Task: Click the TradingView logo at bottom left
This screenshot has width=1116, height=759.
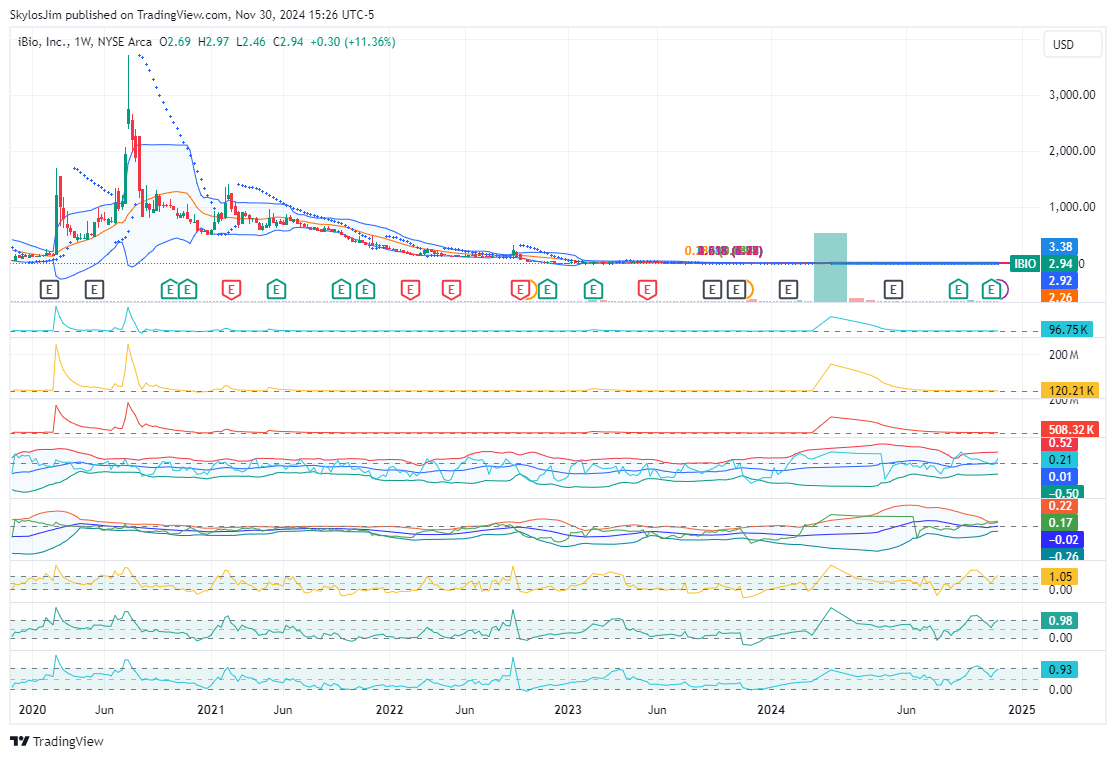Action: (x=56, y=741)
